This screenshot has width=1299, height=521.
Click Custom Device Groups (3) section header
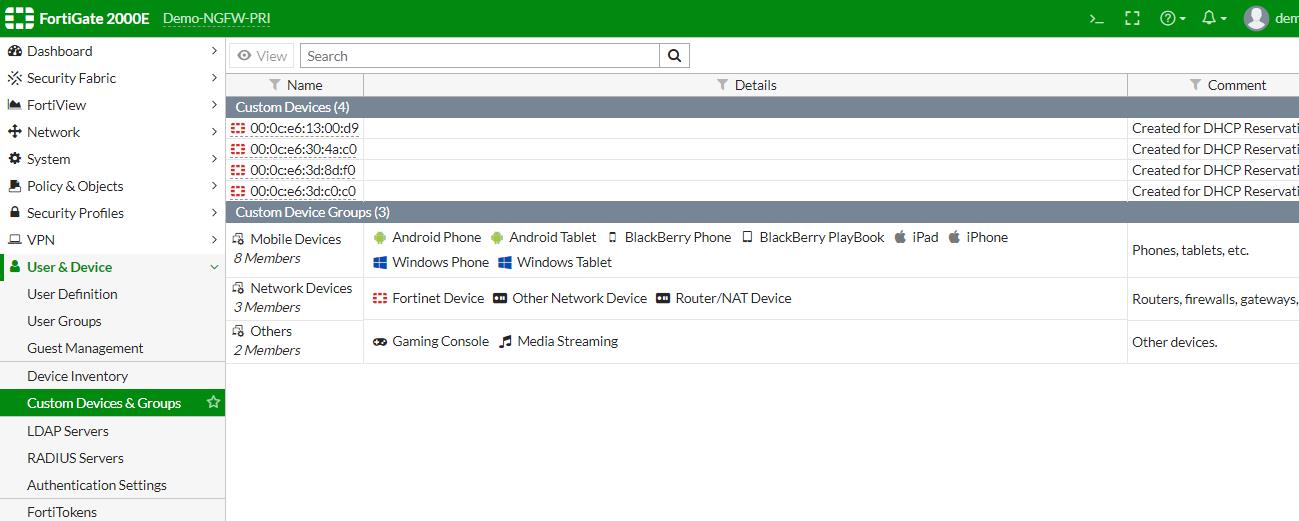(762, 212)
